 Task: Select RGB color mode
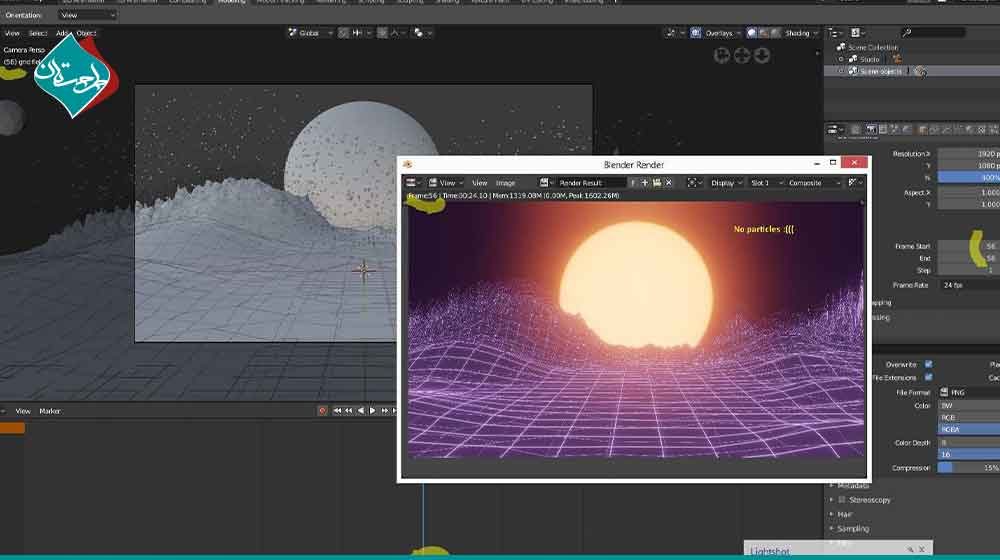pos(969,418)
